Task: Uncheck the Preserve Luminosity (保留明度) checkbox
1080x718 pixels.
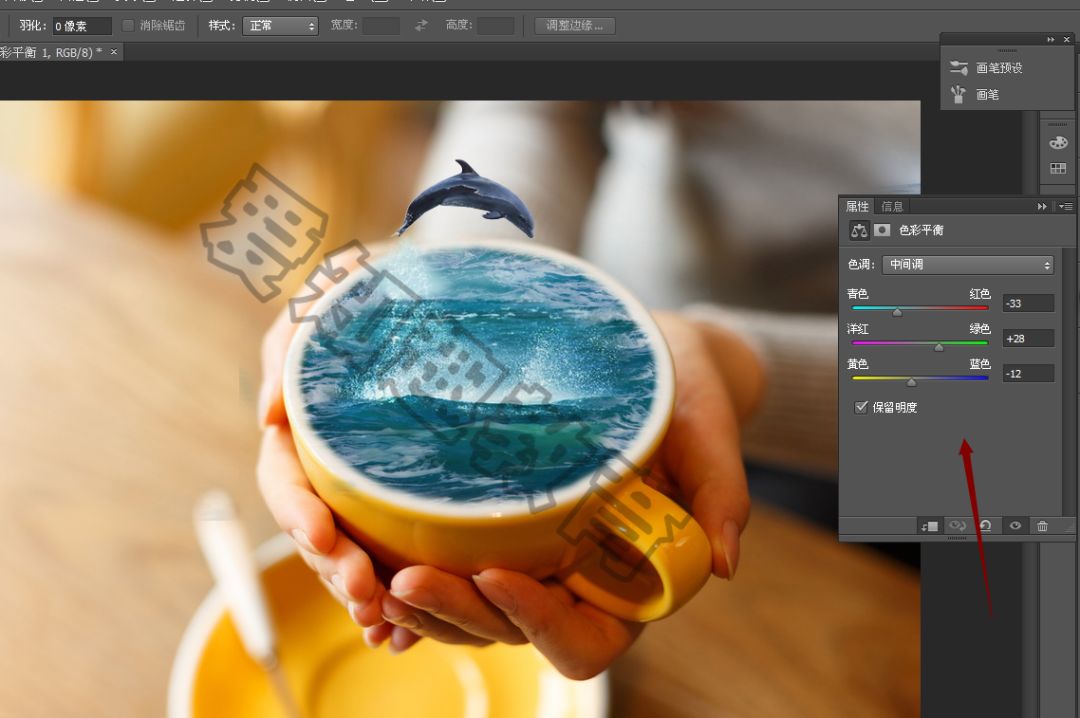Action: (x=861, y=407)
